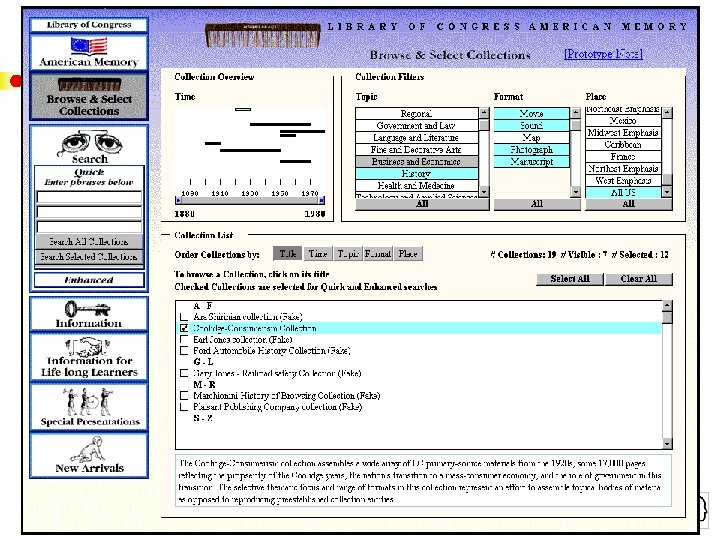The width and height of the screenshot is (720, 540).
Task: Deselect the History topic filter
Action: coord(416,174)
